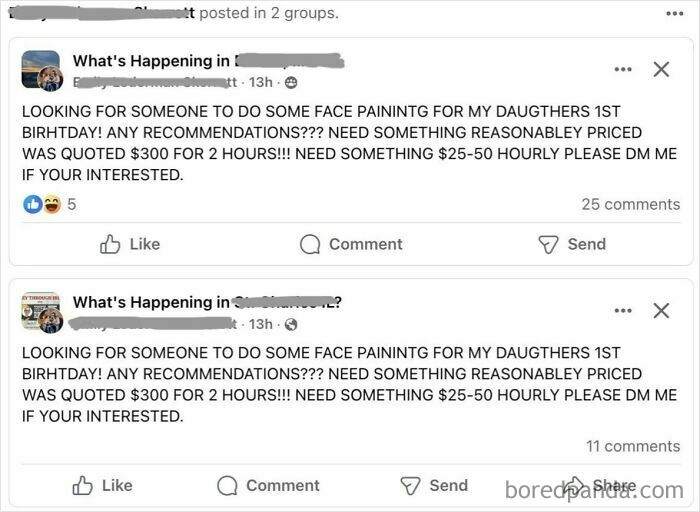Like the first face painting post
Viewport: 700px width, 512px height.
pos(130,244)
